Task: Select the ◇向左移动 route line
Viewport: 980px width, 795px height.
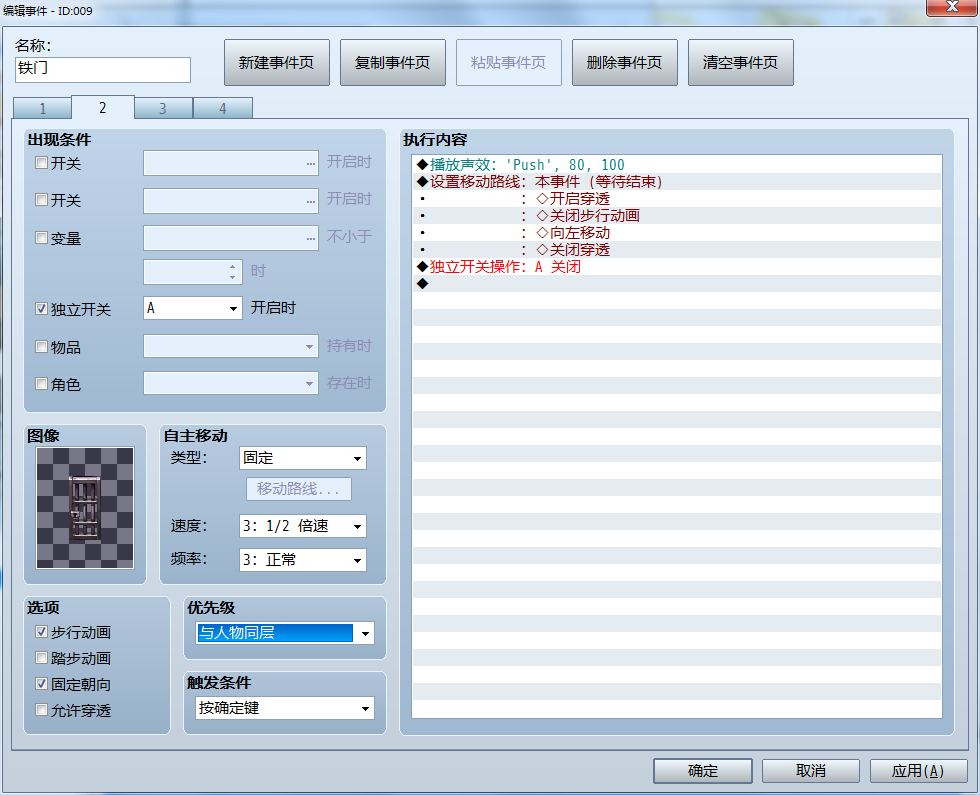Action: click(x=677, y=232)
